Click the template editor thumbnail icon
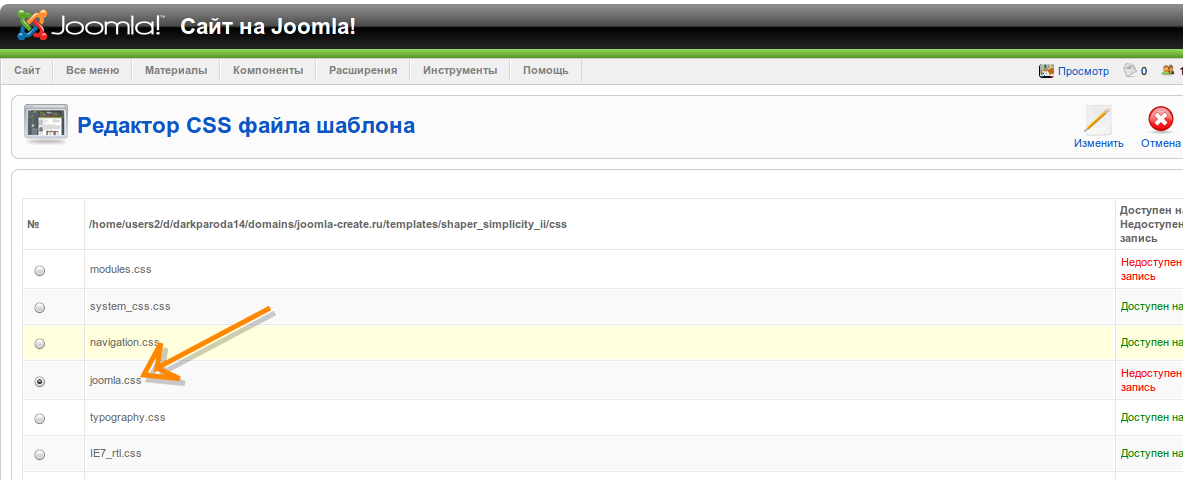Viewport: 1183px width, 480px height. pos(45,125)
